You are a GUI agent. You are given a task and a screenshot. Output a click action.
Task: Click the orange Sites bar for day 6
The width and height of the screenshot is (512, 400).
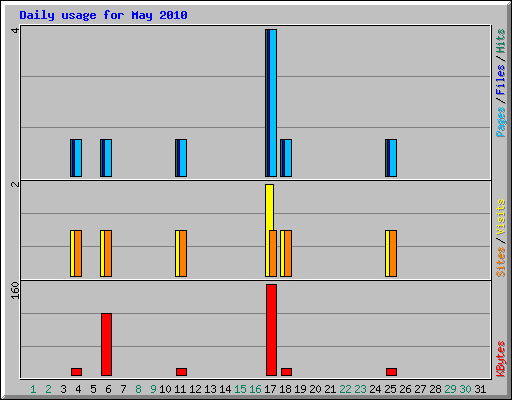point(108,253)
